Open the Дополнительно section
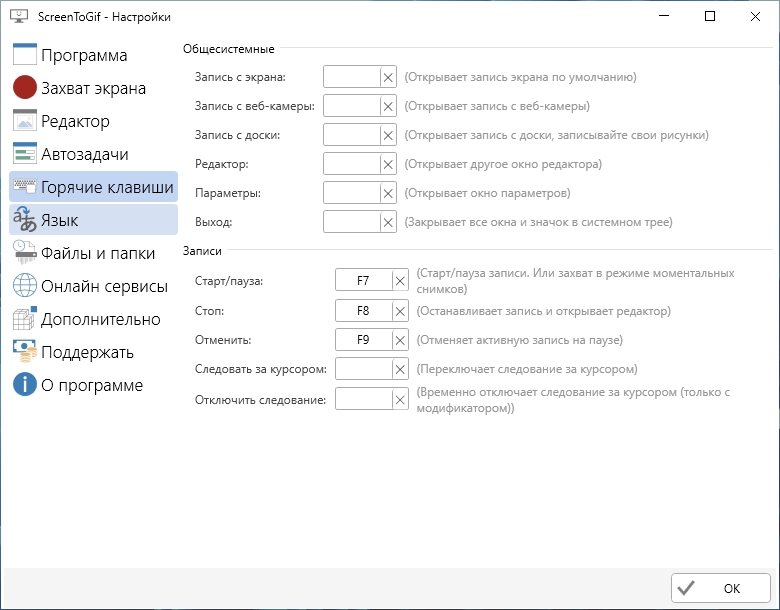 point(93,318)
